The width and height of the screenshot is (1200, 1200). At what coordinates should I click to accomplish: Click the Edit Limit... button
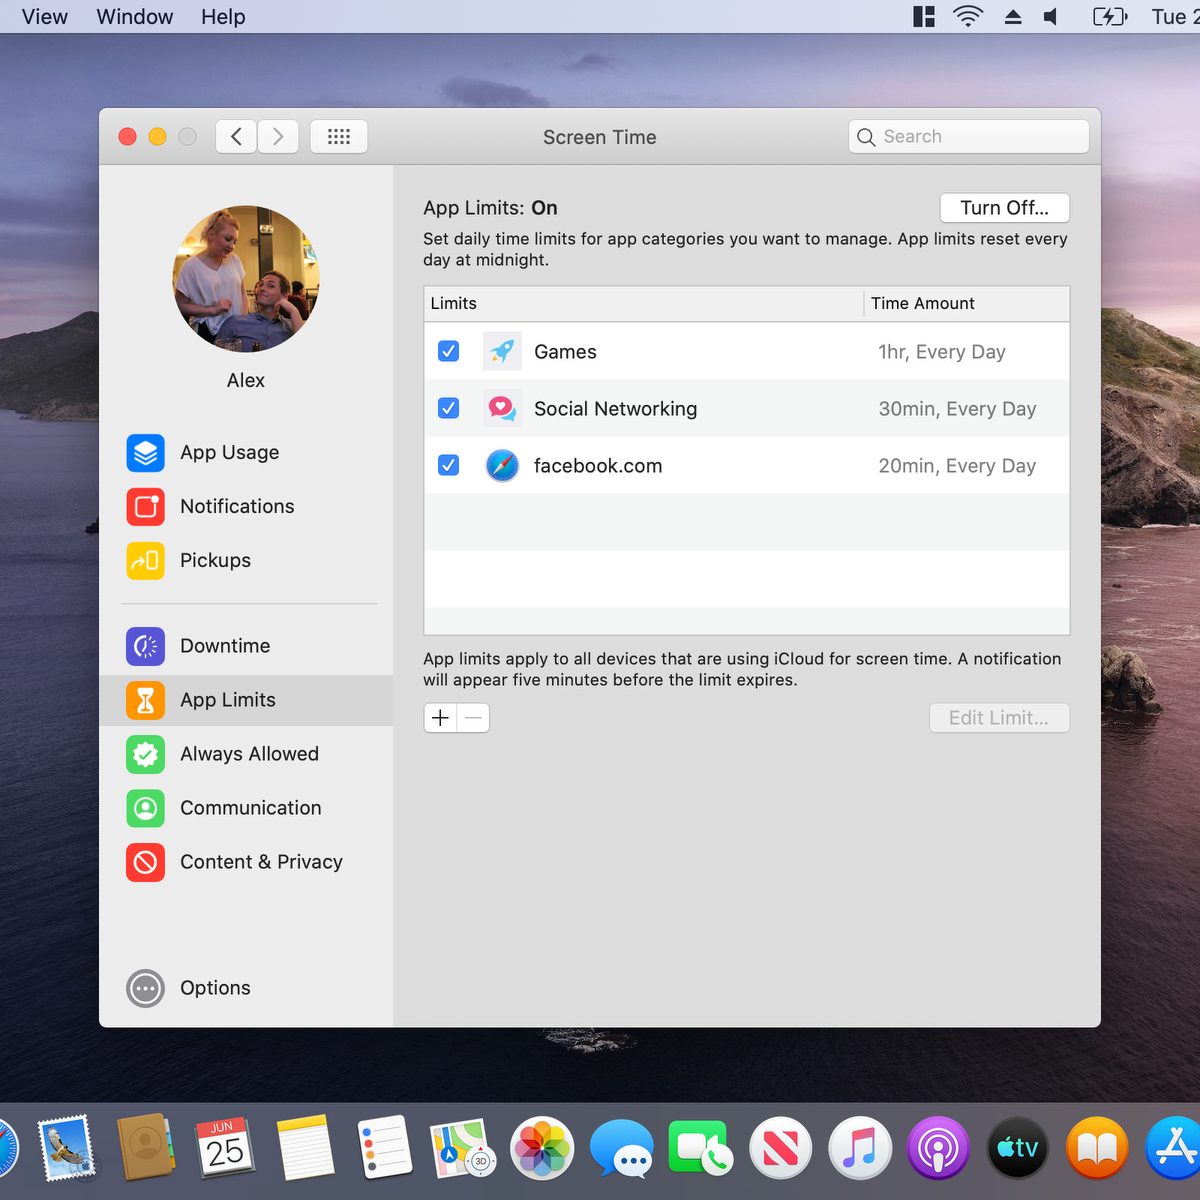pyautogui.click(x=999, y=718)
